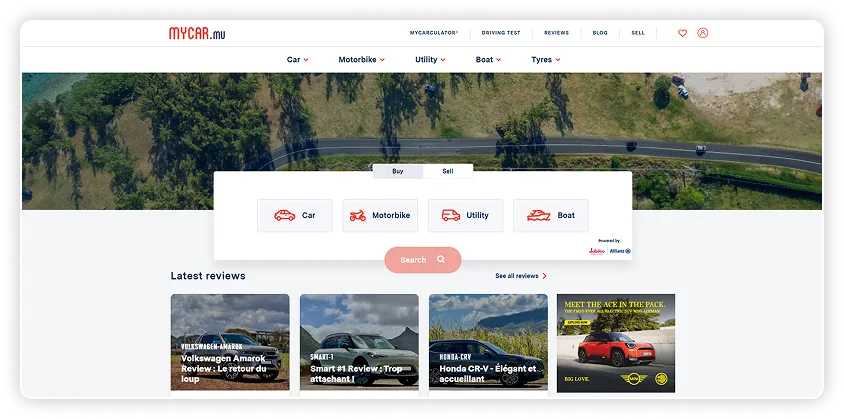
Task: Click the Mini electric car advertisement
Action: (616, 342)
